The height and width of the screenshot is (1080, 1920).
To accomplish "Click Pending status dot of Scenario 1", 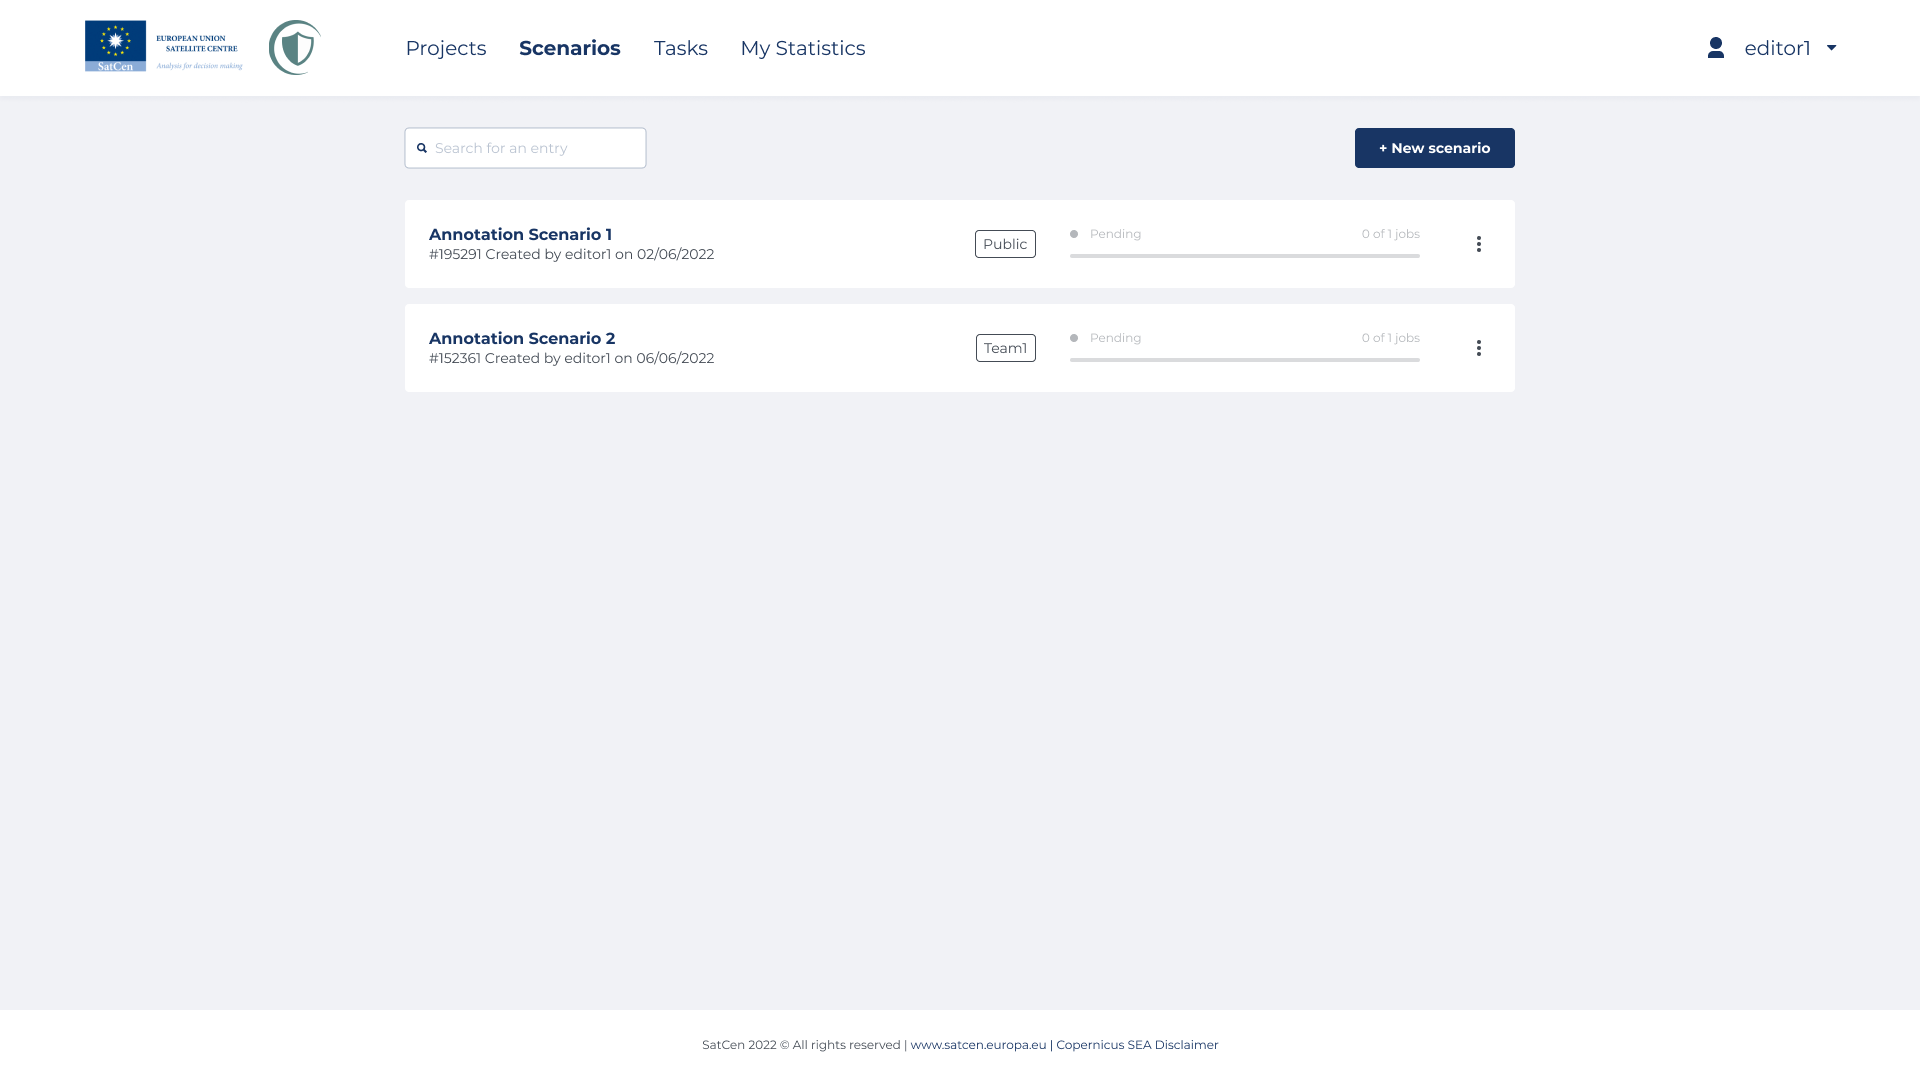I will click(1074, 234).
